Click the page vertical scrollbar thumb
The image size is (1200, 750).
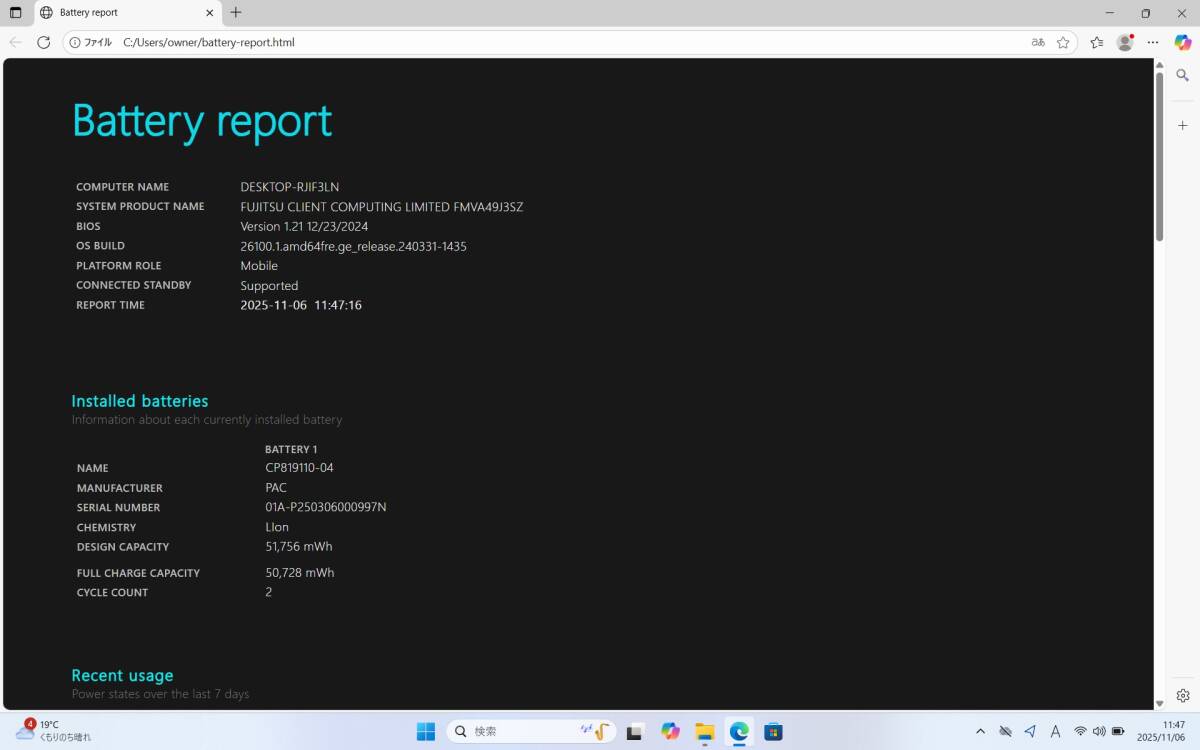click(x=1160, y=156)
